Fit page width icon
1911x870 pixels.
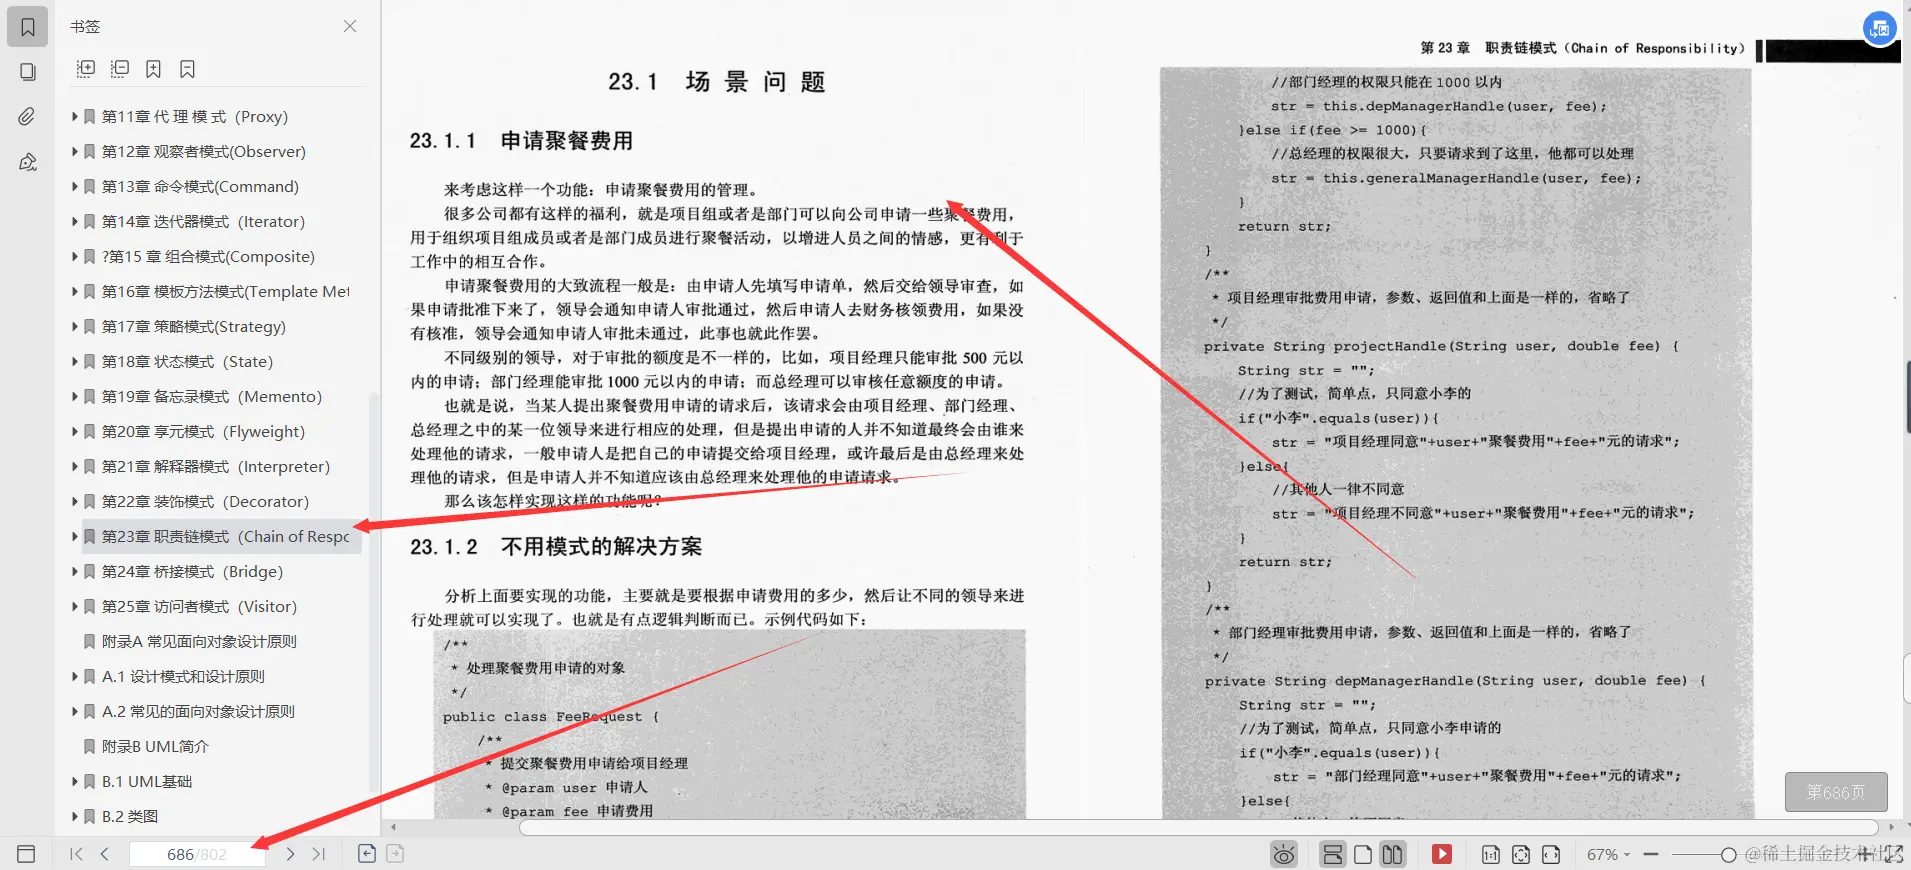1551,854
